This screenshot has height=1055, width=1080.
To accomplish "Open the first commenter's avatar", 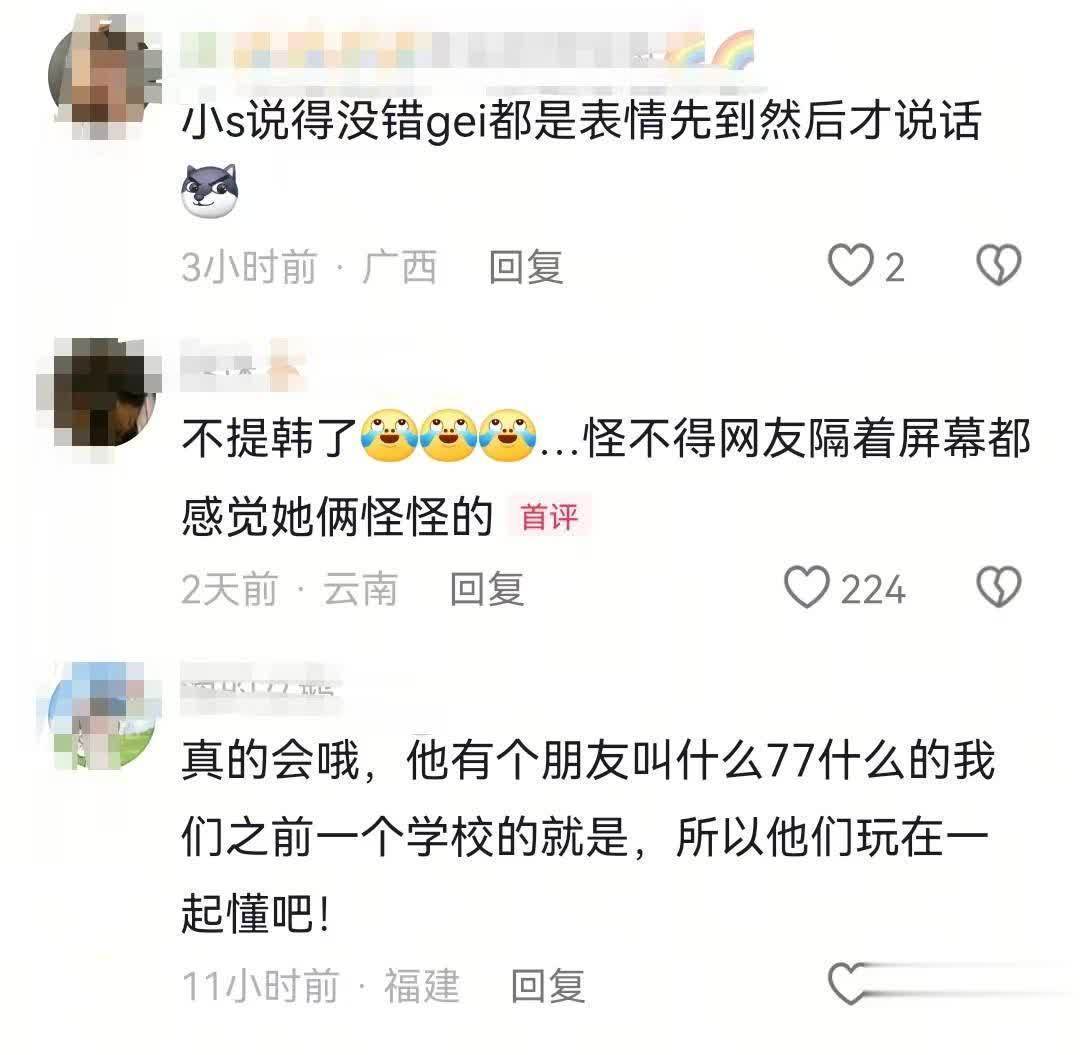I will point(105,77).
